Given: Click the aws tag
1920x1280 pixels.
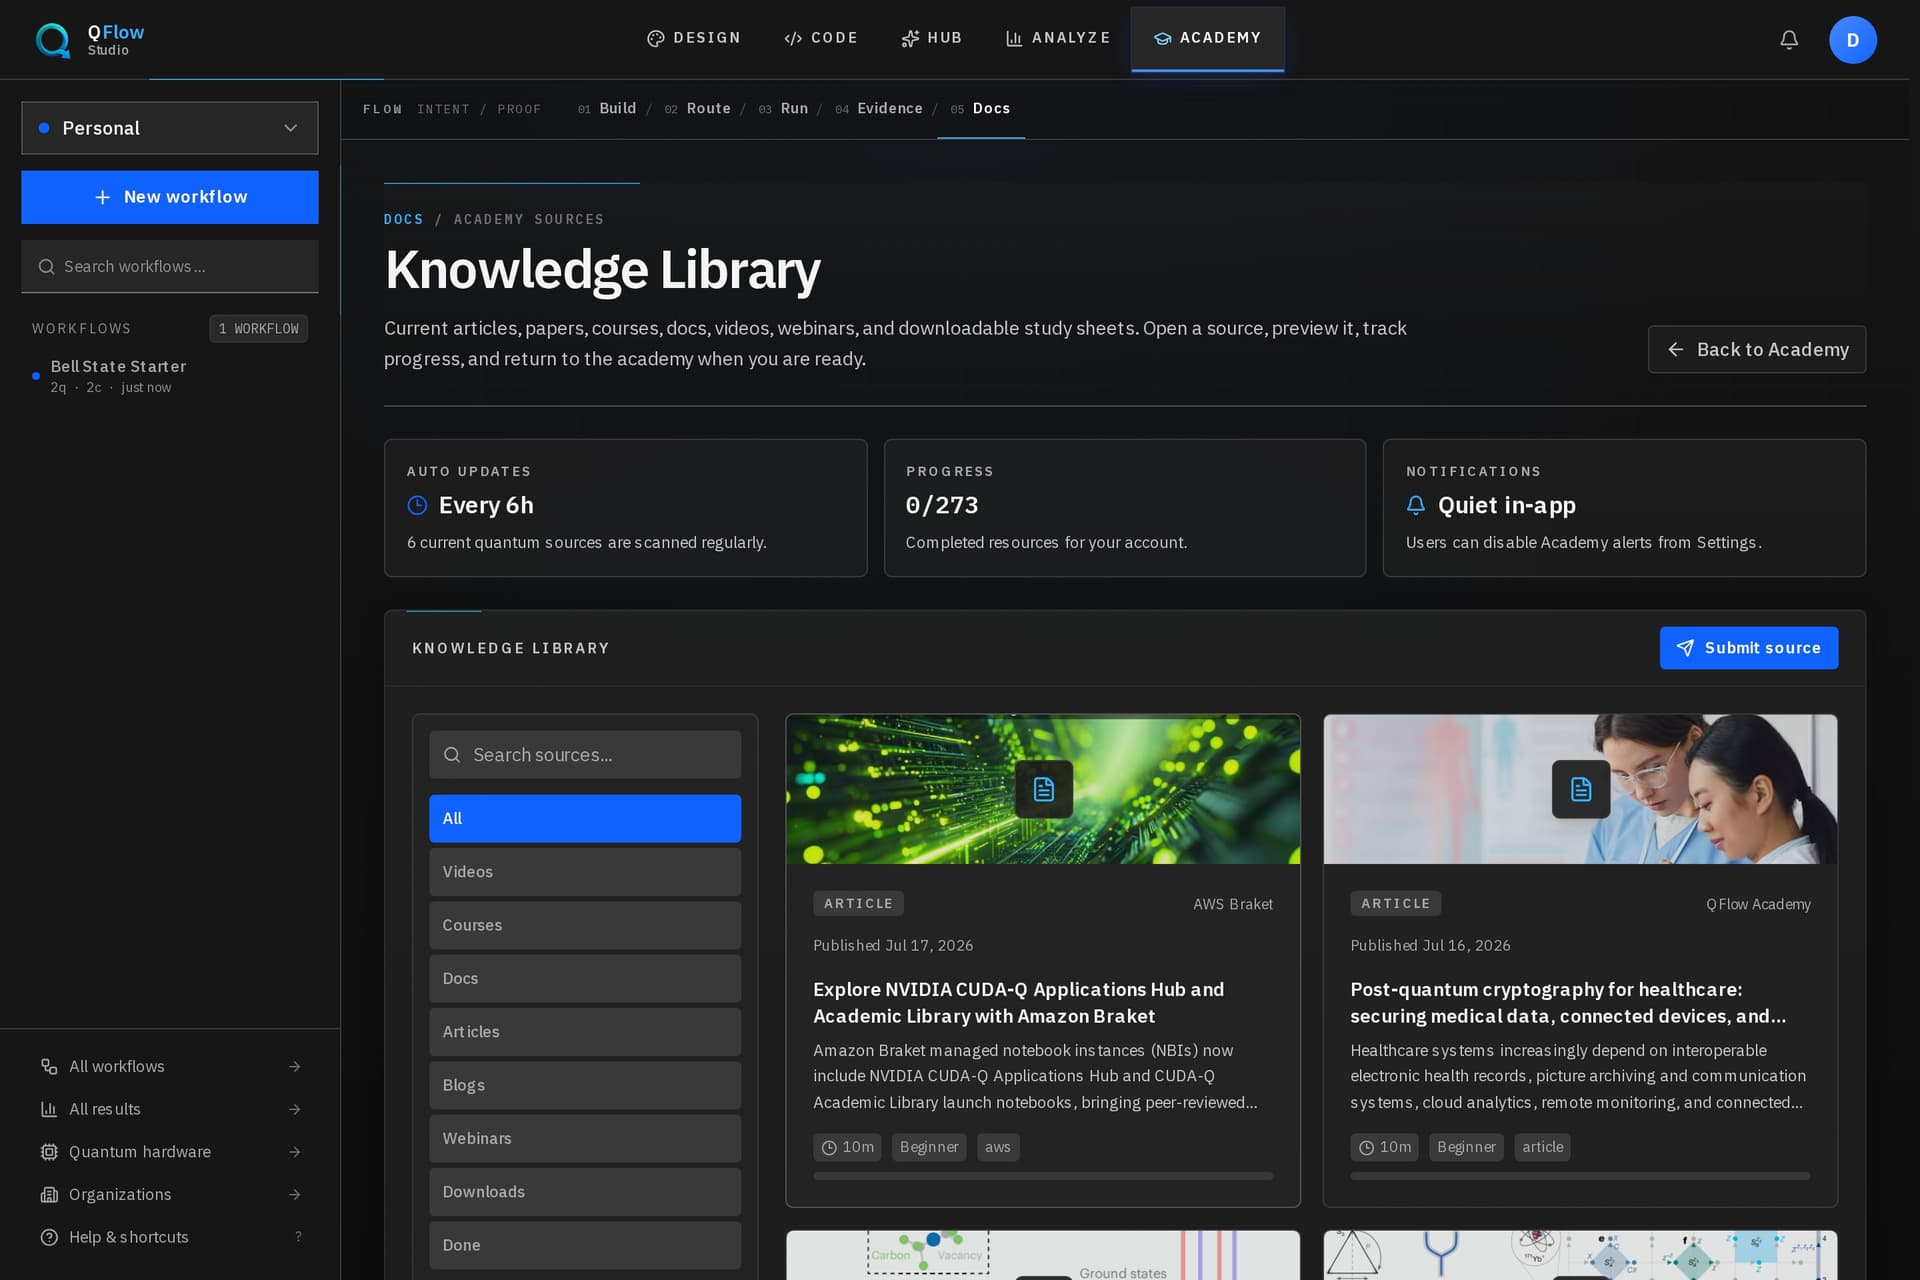Looking at the screenshot, I should (x=998, y=1147).
